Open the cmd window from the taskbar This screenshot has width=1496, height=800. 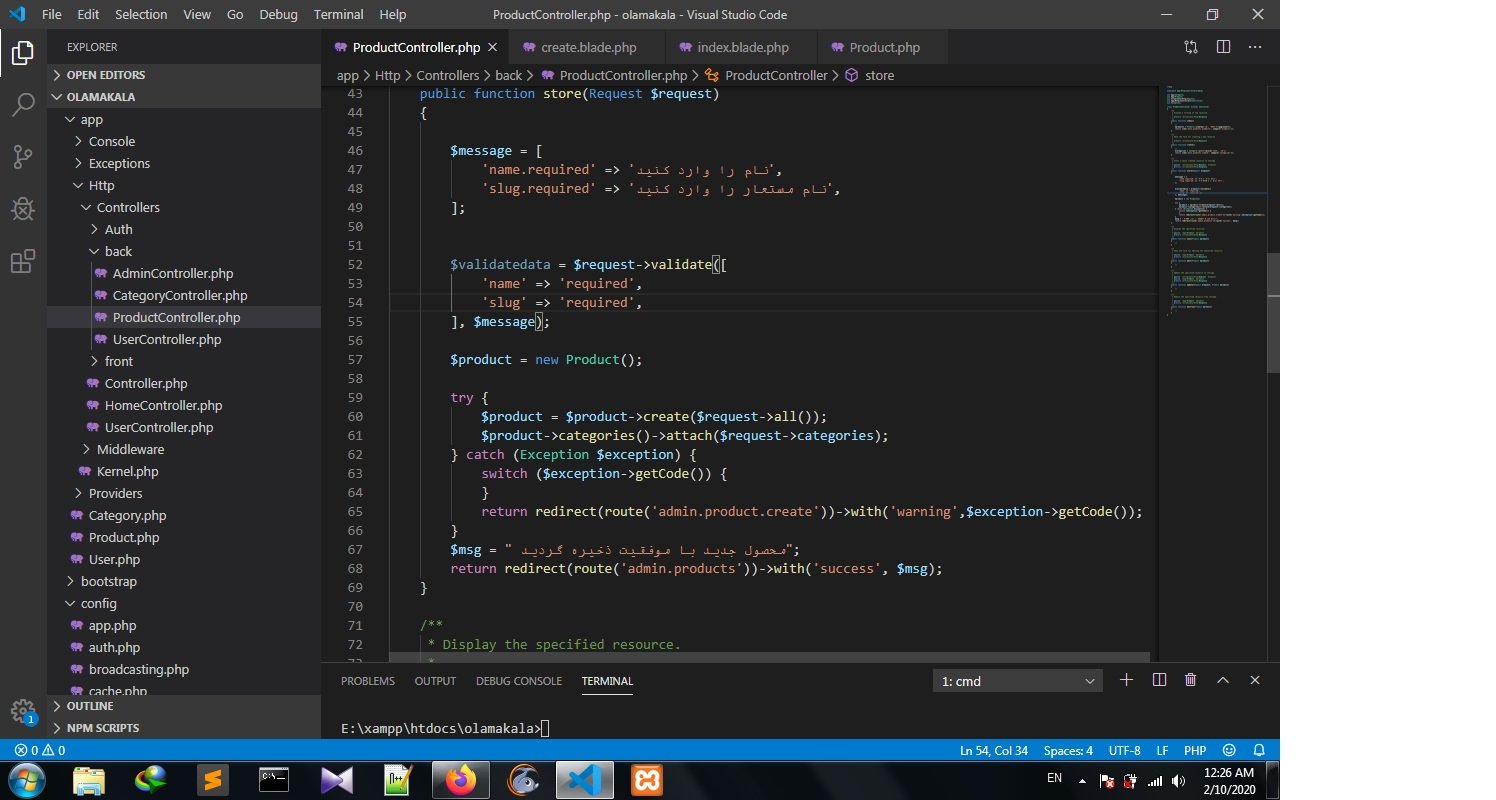[273, 779]
